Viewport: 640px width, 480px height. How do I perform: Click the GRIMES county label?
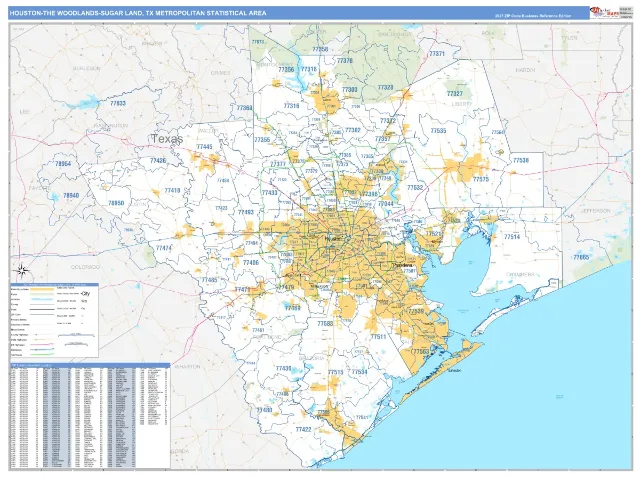(x=220, y=73)
